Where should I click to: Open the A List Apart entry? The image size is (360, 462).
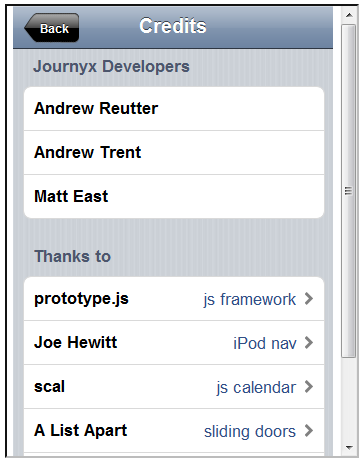point(174,431)
